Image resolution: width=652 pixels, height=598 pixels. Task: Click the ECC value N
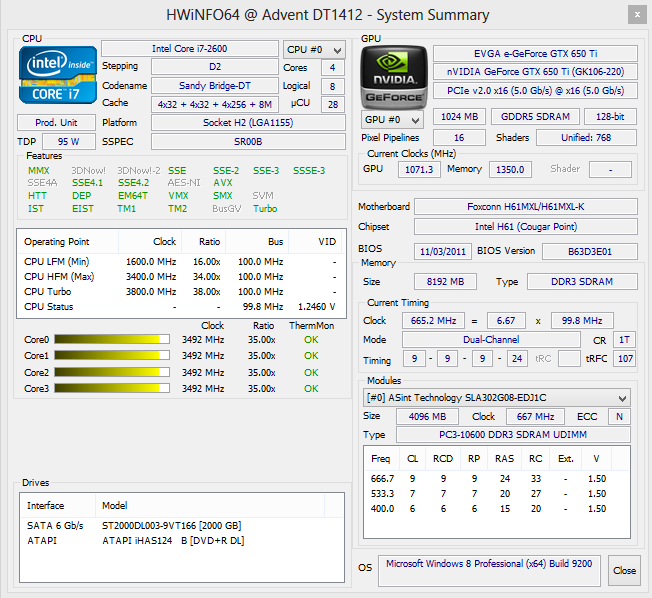(x=620, y=416)
